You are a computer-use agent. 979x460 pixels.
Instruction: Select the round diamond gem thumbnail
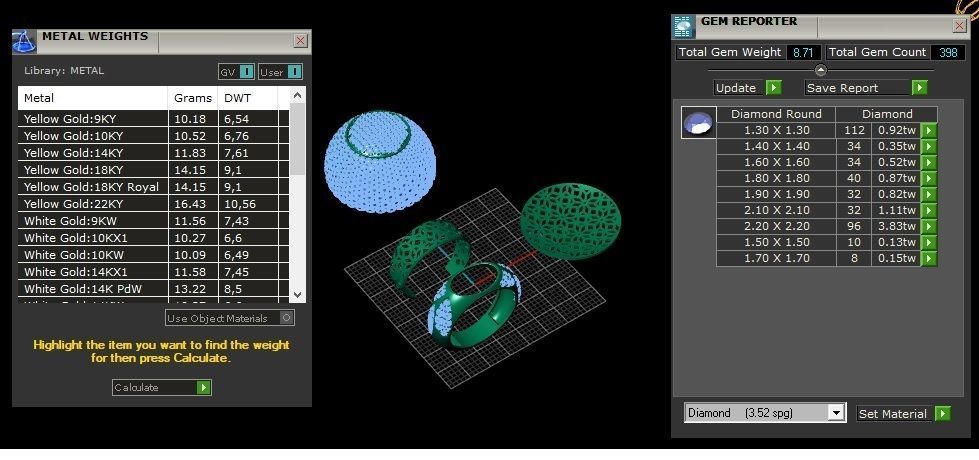pyautogui.click(x=698, y=122)
